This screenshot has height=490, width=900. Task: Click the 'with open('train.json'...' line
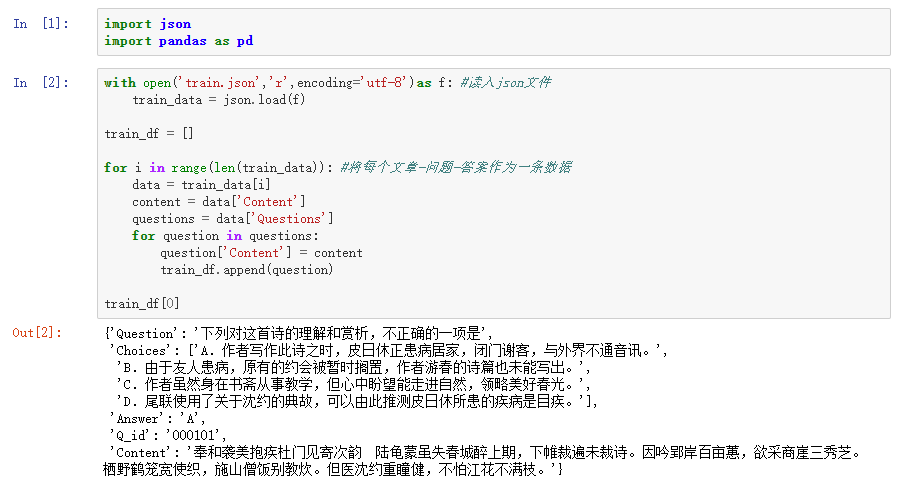(x=327, y=83)
